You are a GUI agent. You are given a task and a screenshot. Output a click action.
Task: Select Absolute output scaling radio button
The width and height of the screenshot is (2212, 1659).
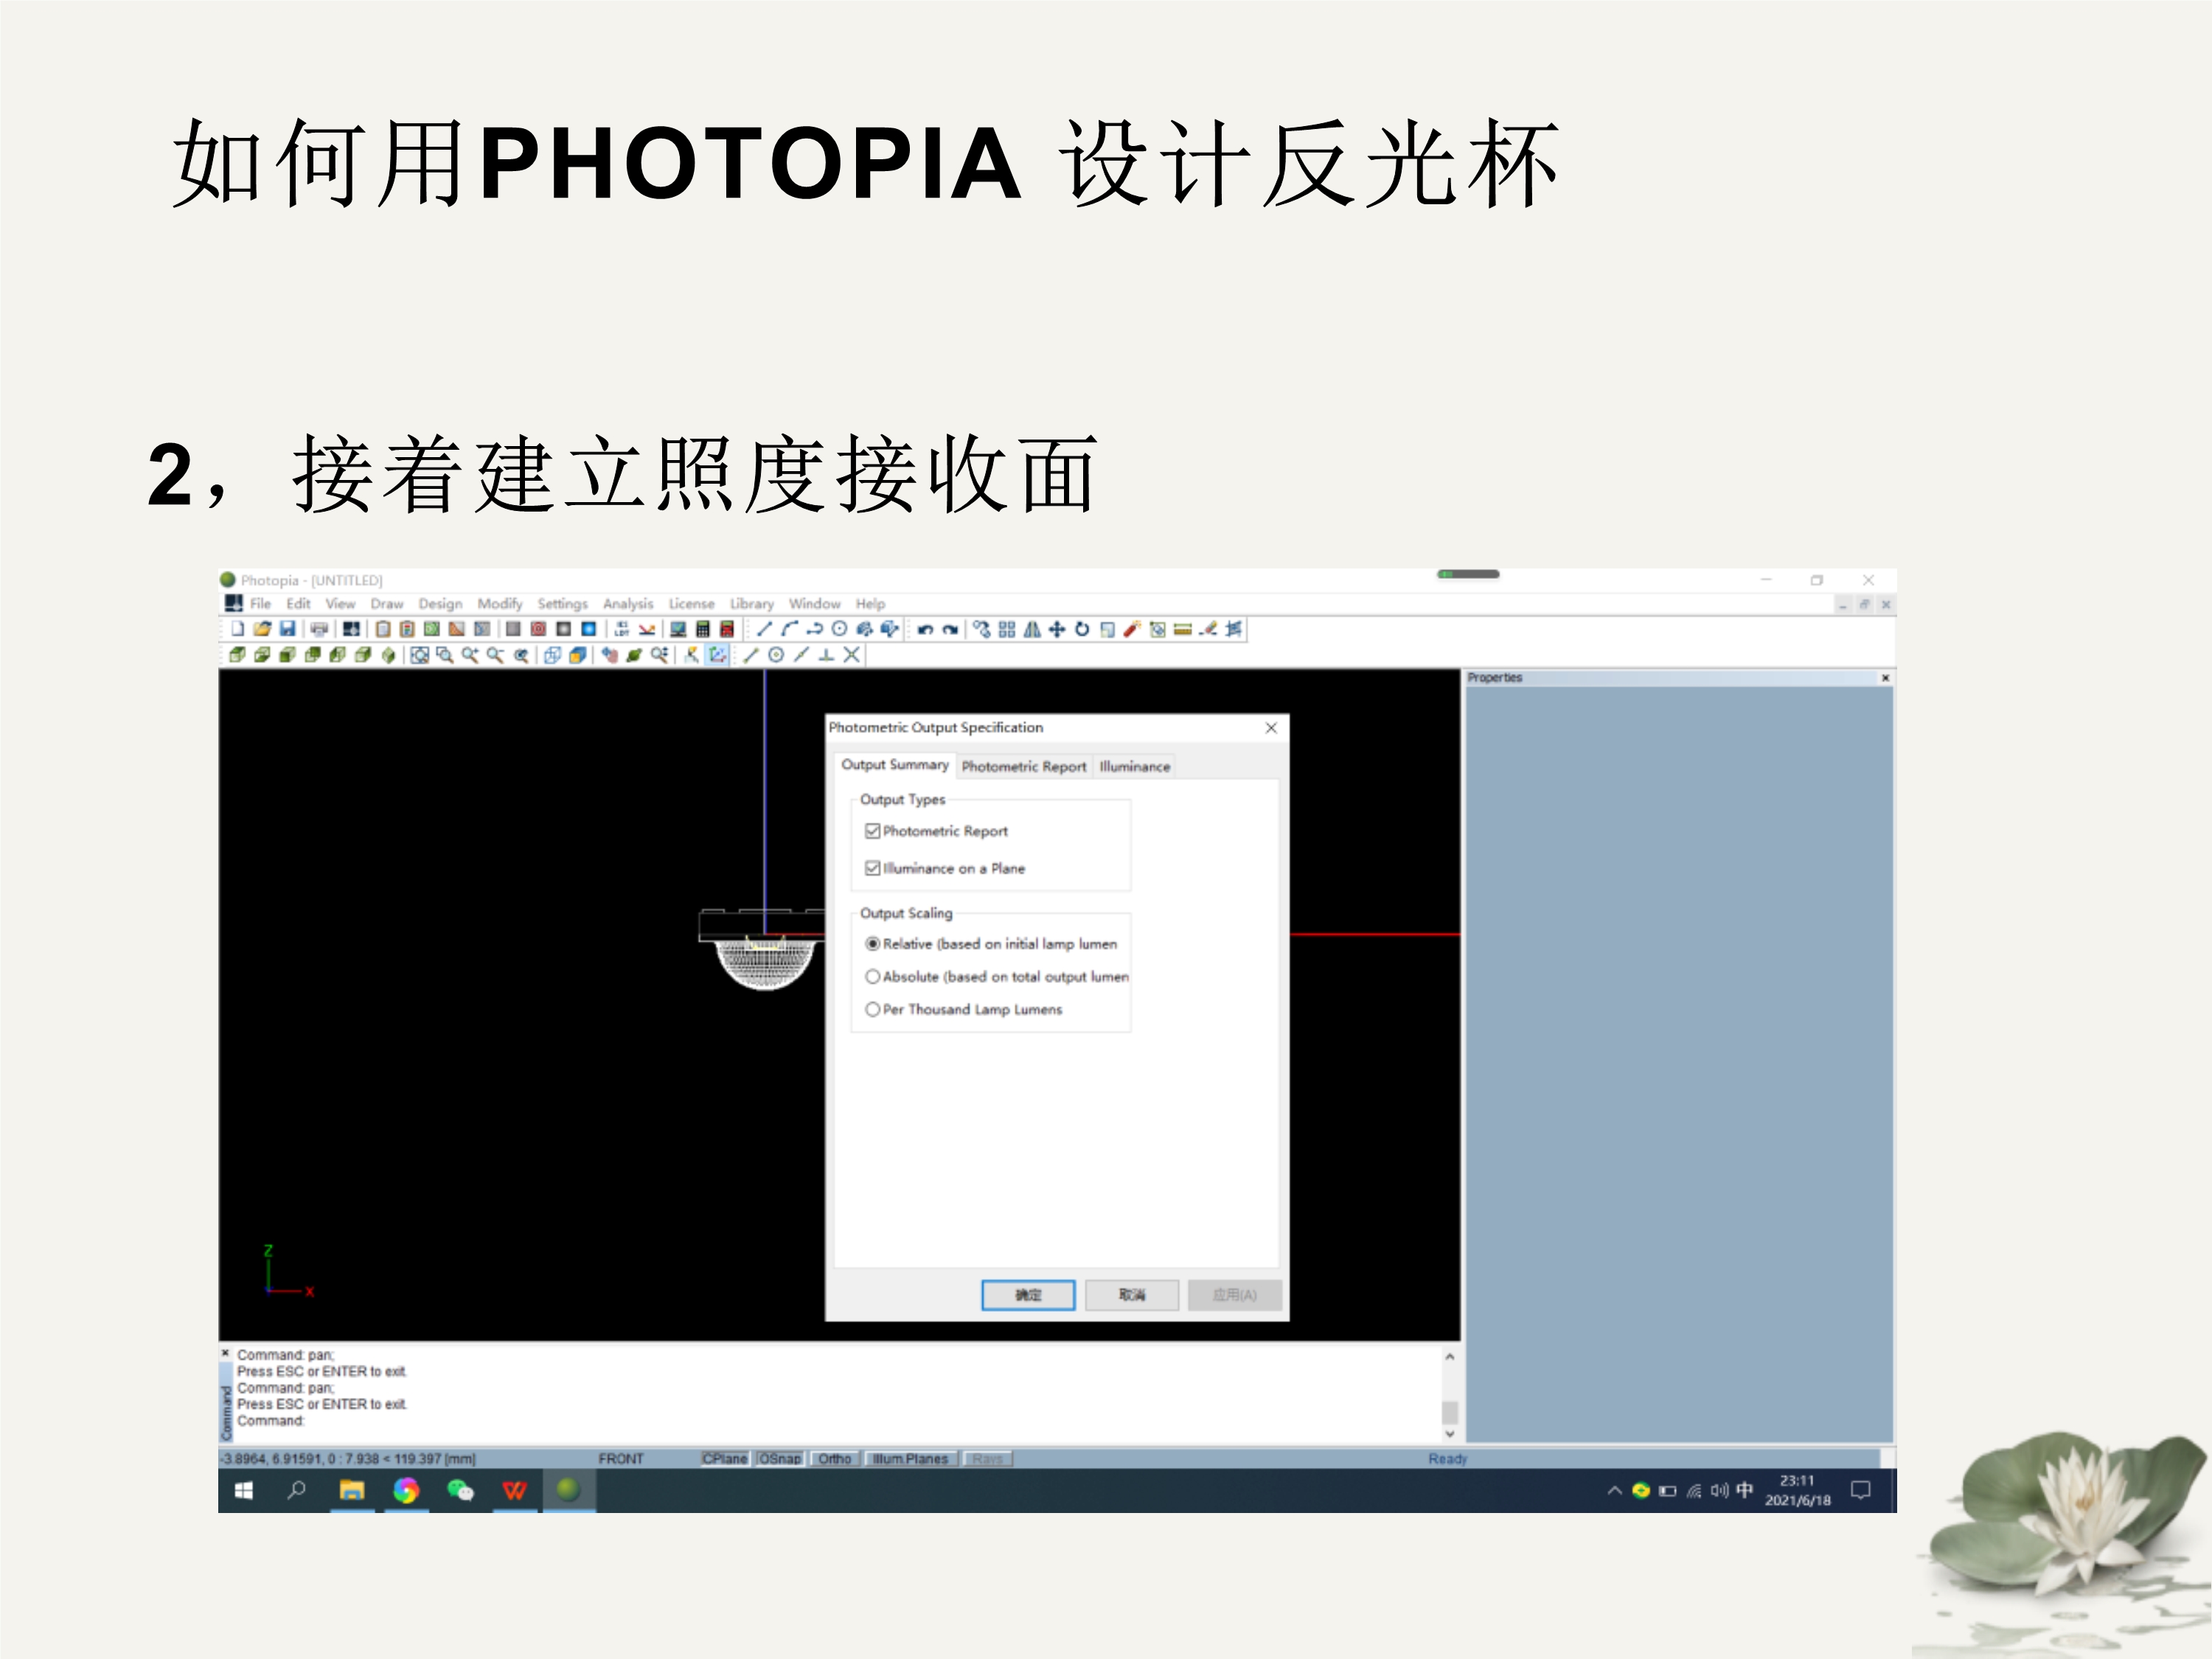(x=872, y=976)
